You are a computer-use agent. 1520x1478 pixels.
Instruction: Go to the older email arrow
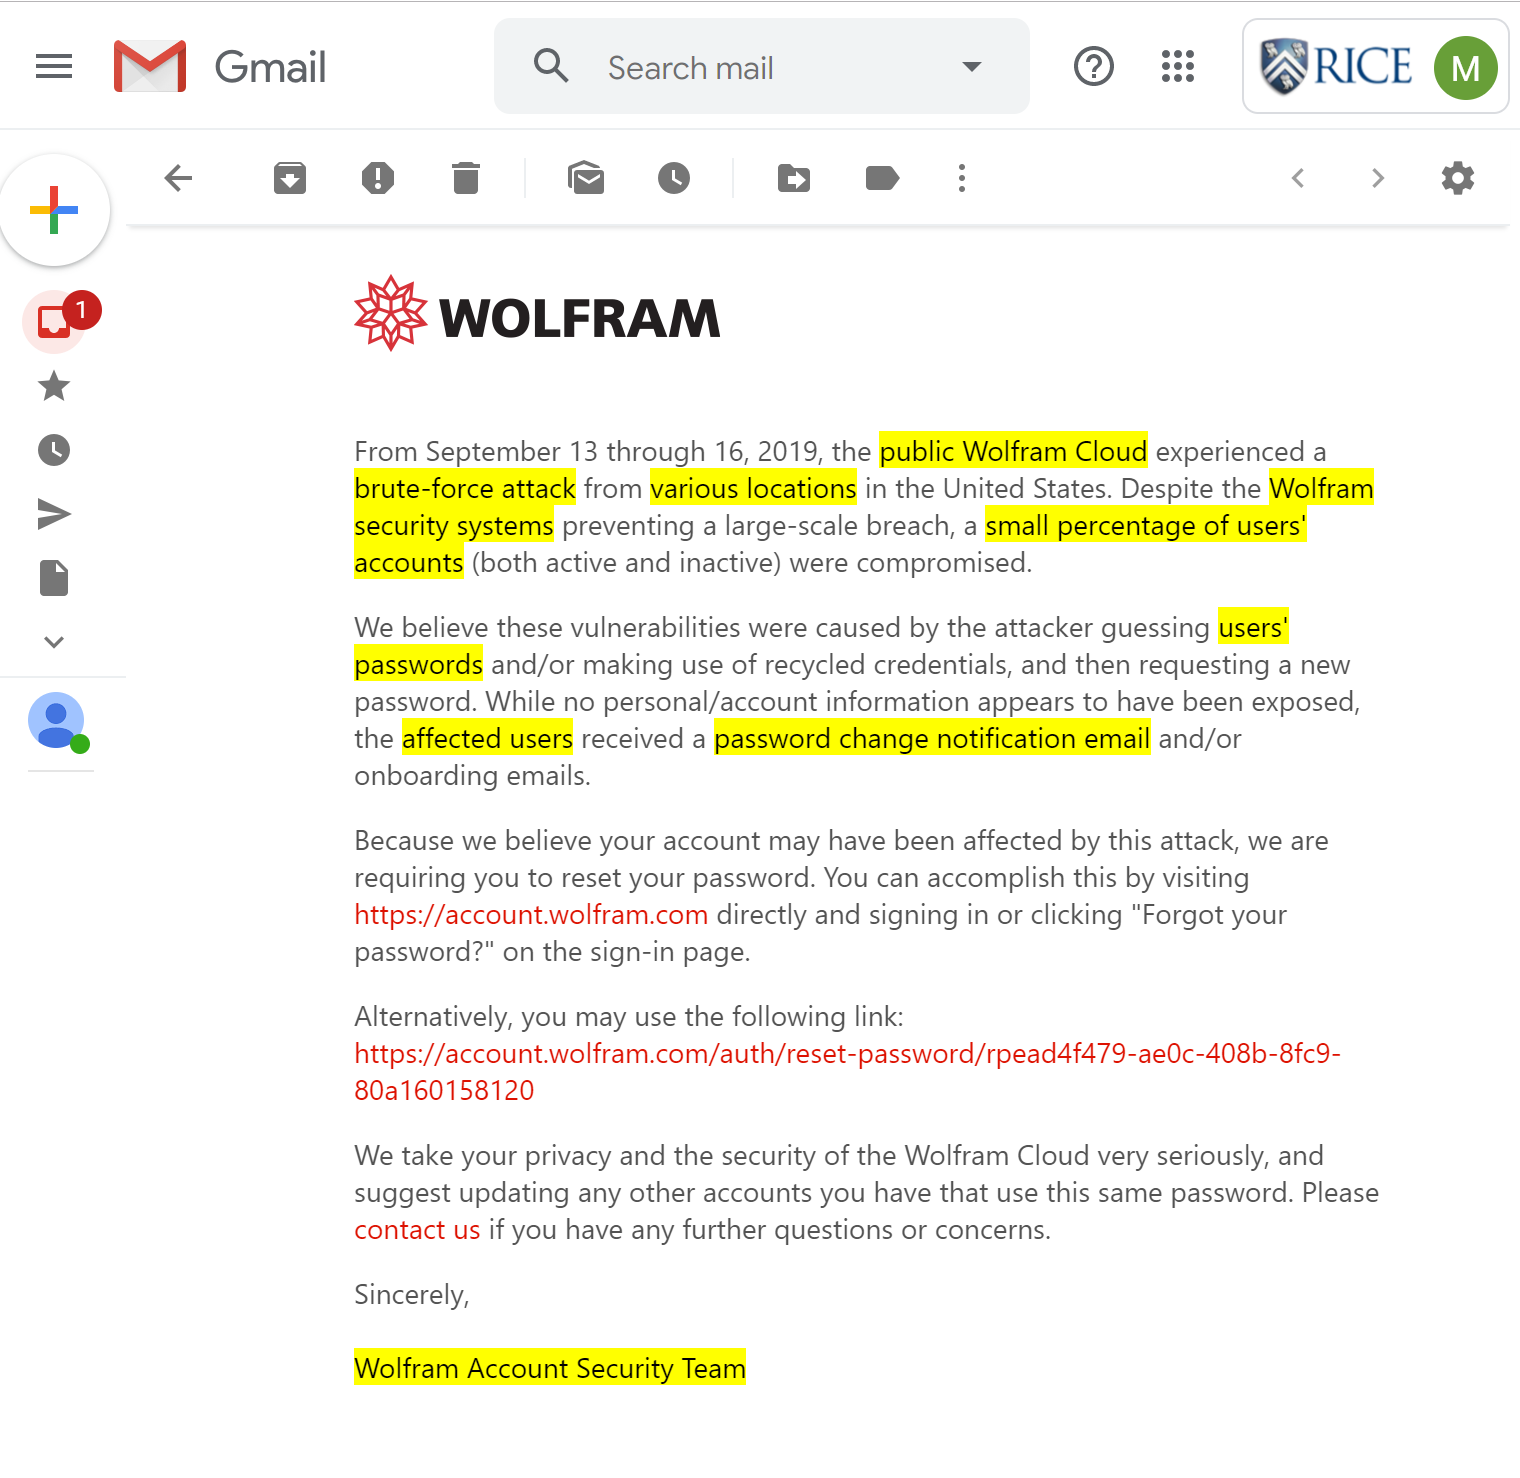point(1378,178)
